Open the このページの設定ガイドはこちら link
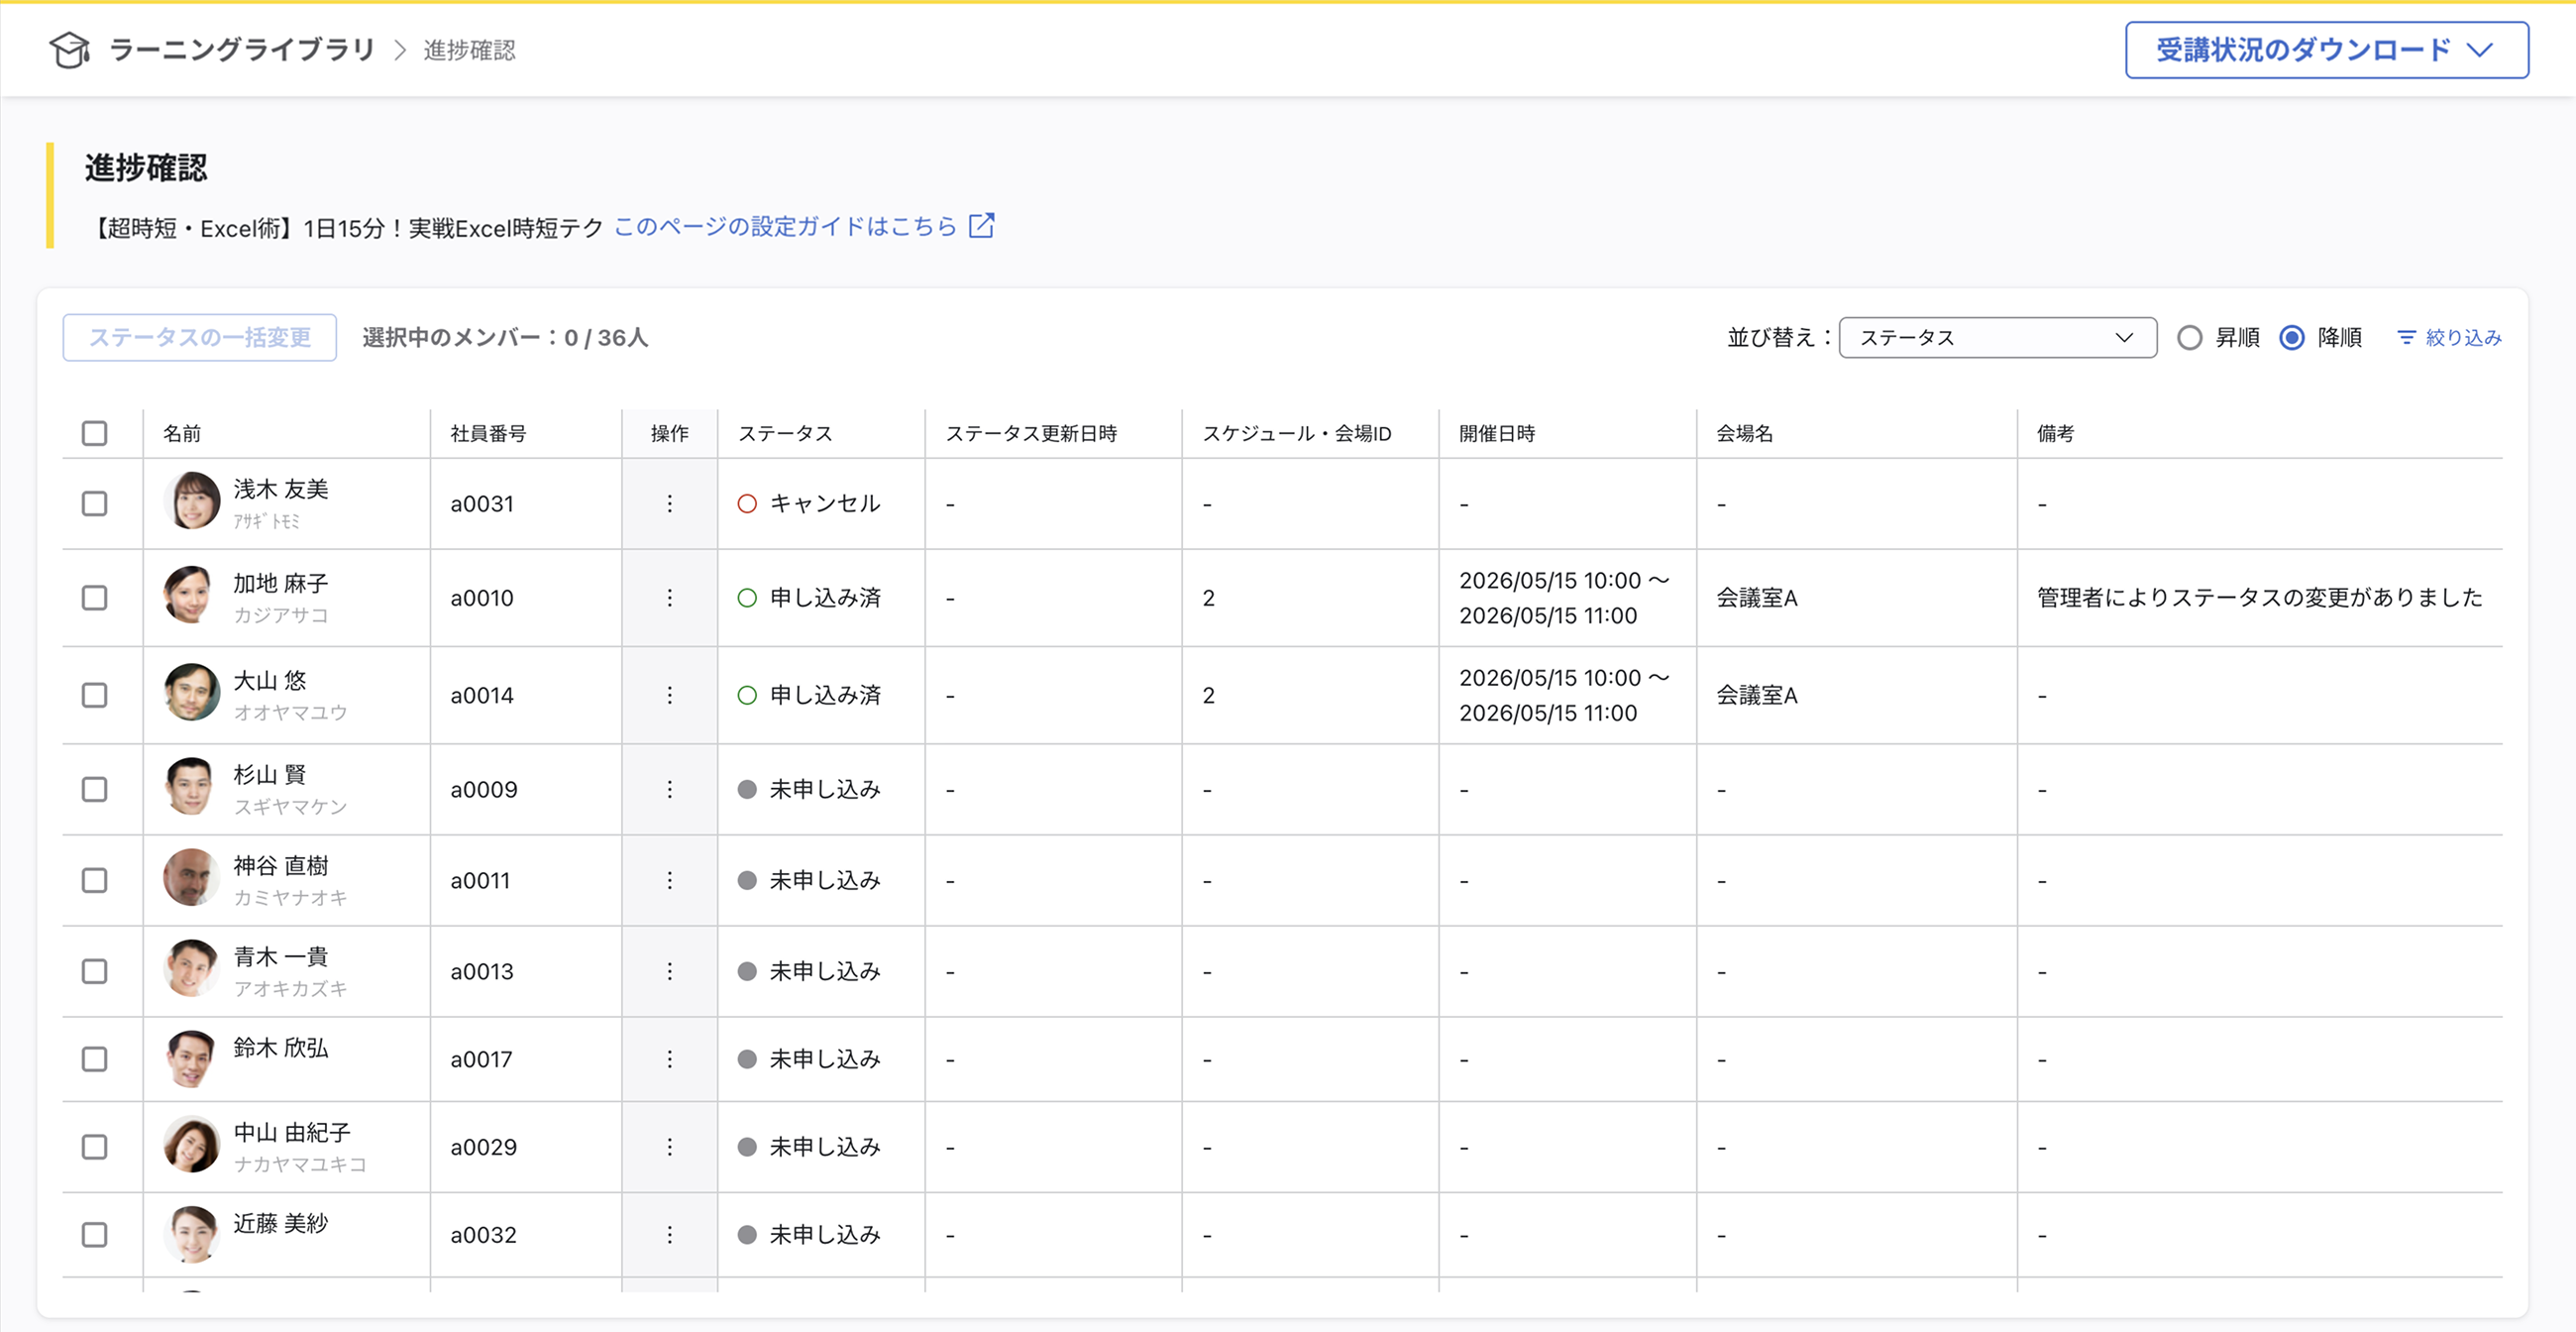This screenshot has width=2576, height=1332. pos(785,227)
